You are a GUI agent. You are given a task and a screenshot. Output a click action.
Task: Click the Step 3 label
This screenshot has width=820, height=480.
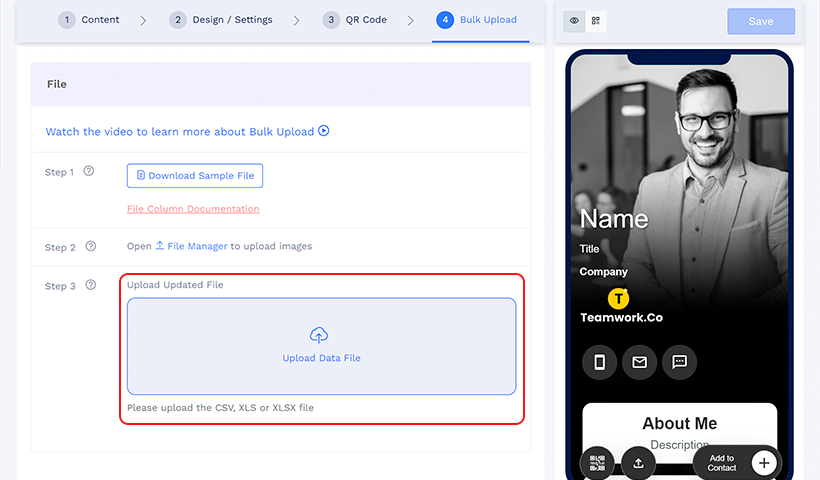coord(60,286)
